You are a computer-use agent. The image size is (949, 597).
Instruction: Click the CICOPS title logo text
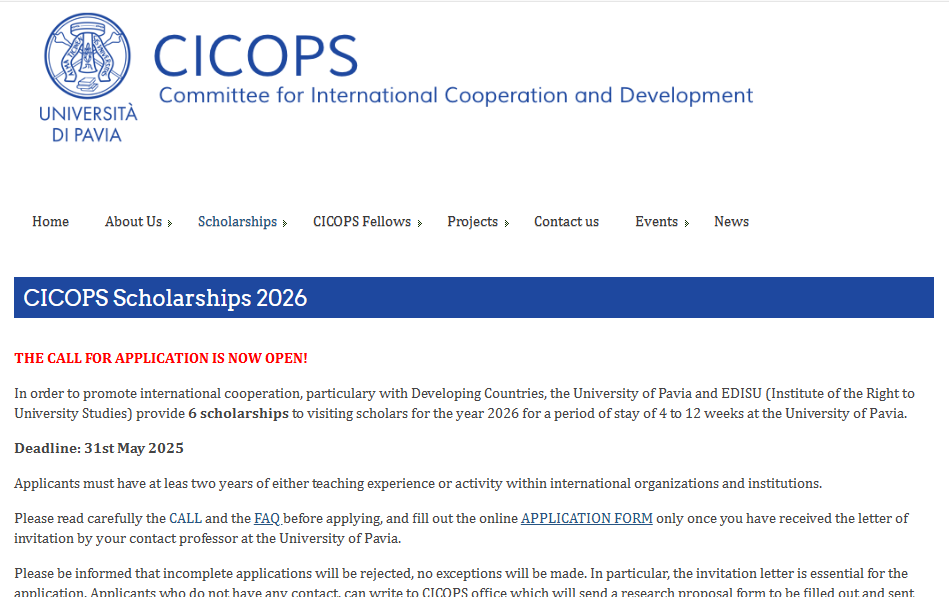coord(255,56)
